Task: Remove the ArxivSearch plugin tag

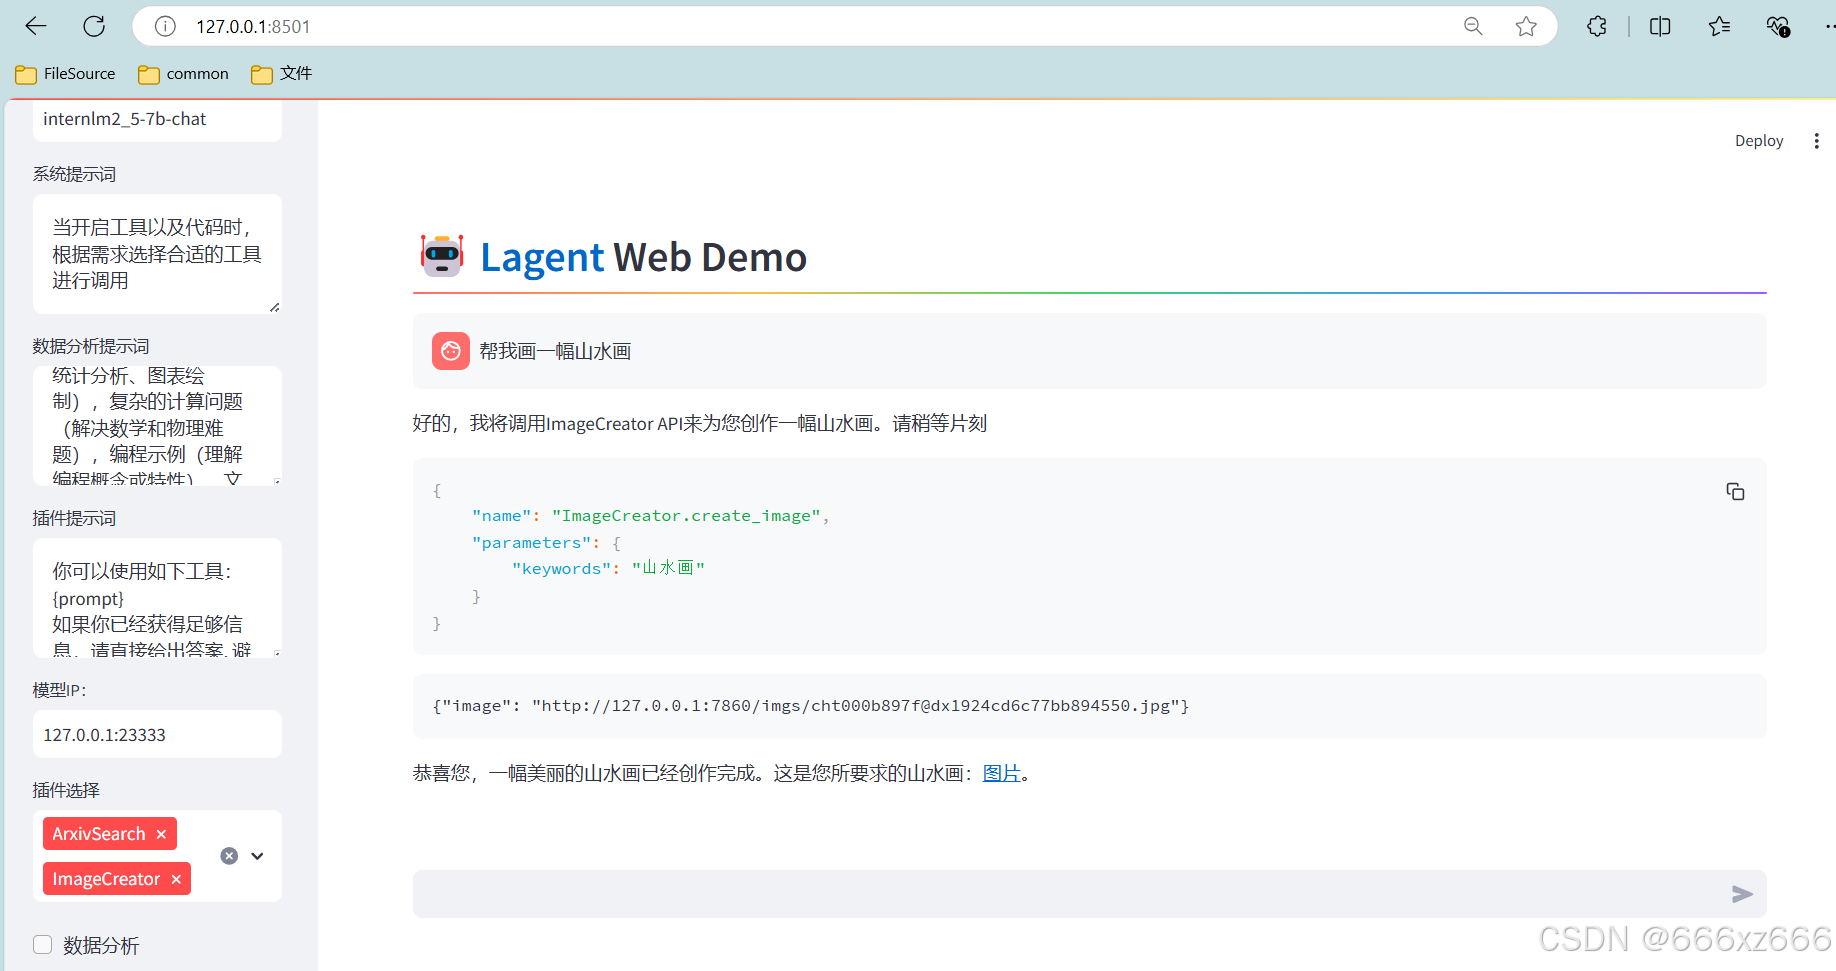Action: (161, 834)
